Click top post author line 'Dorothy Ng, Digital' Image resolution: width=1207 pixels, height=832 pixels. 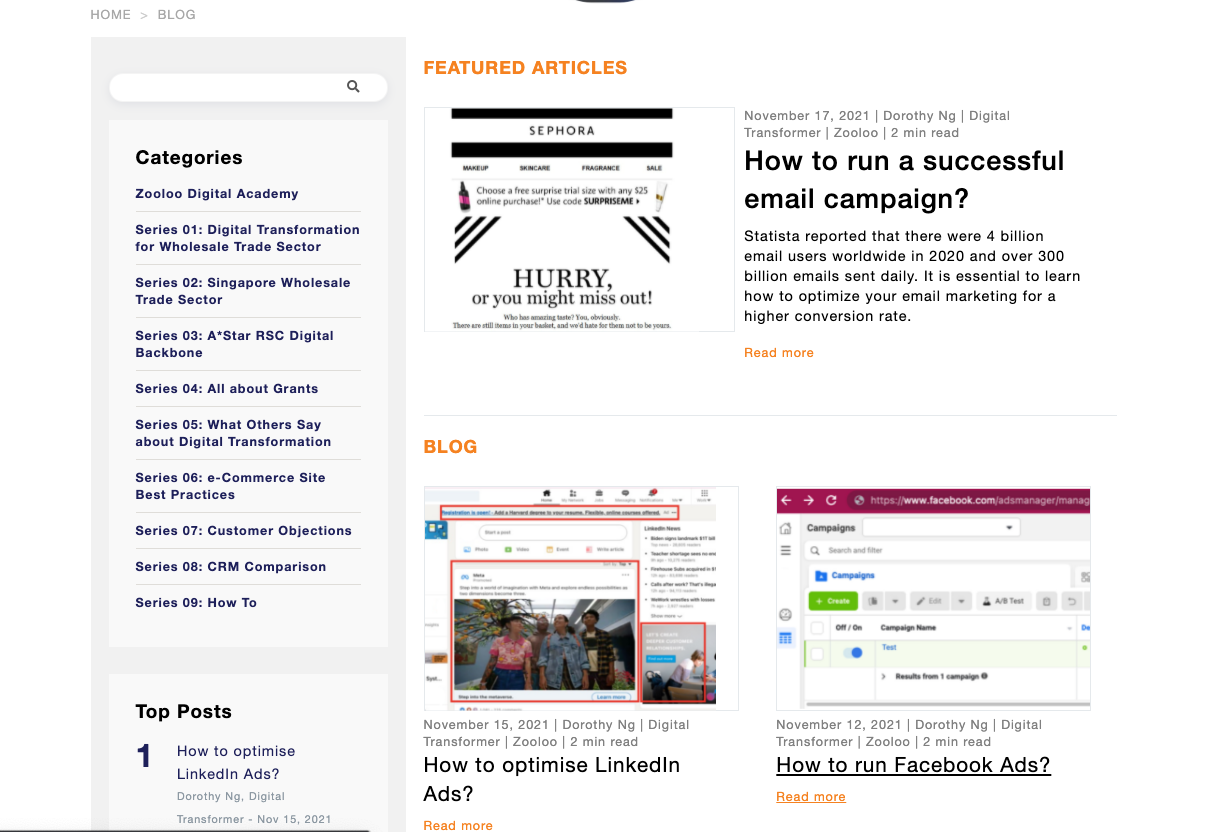231,797
